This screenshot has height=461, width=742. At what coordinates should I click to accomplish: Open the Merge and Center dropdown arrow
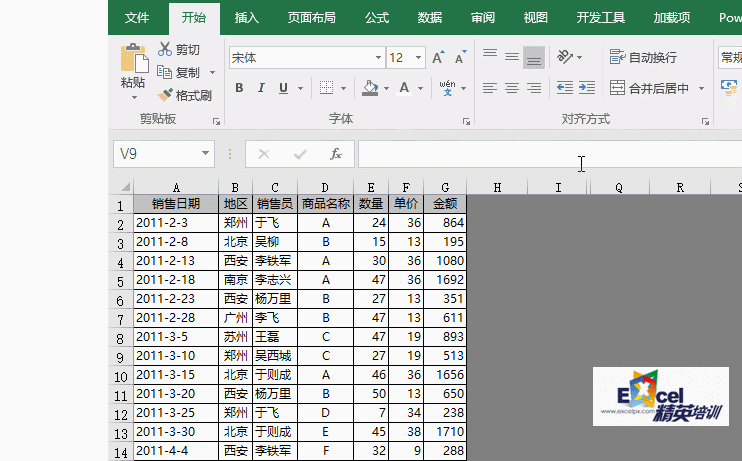pyautogui.click(x=701, y=88)
